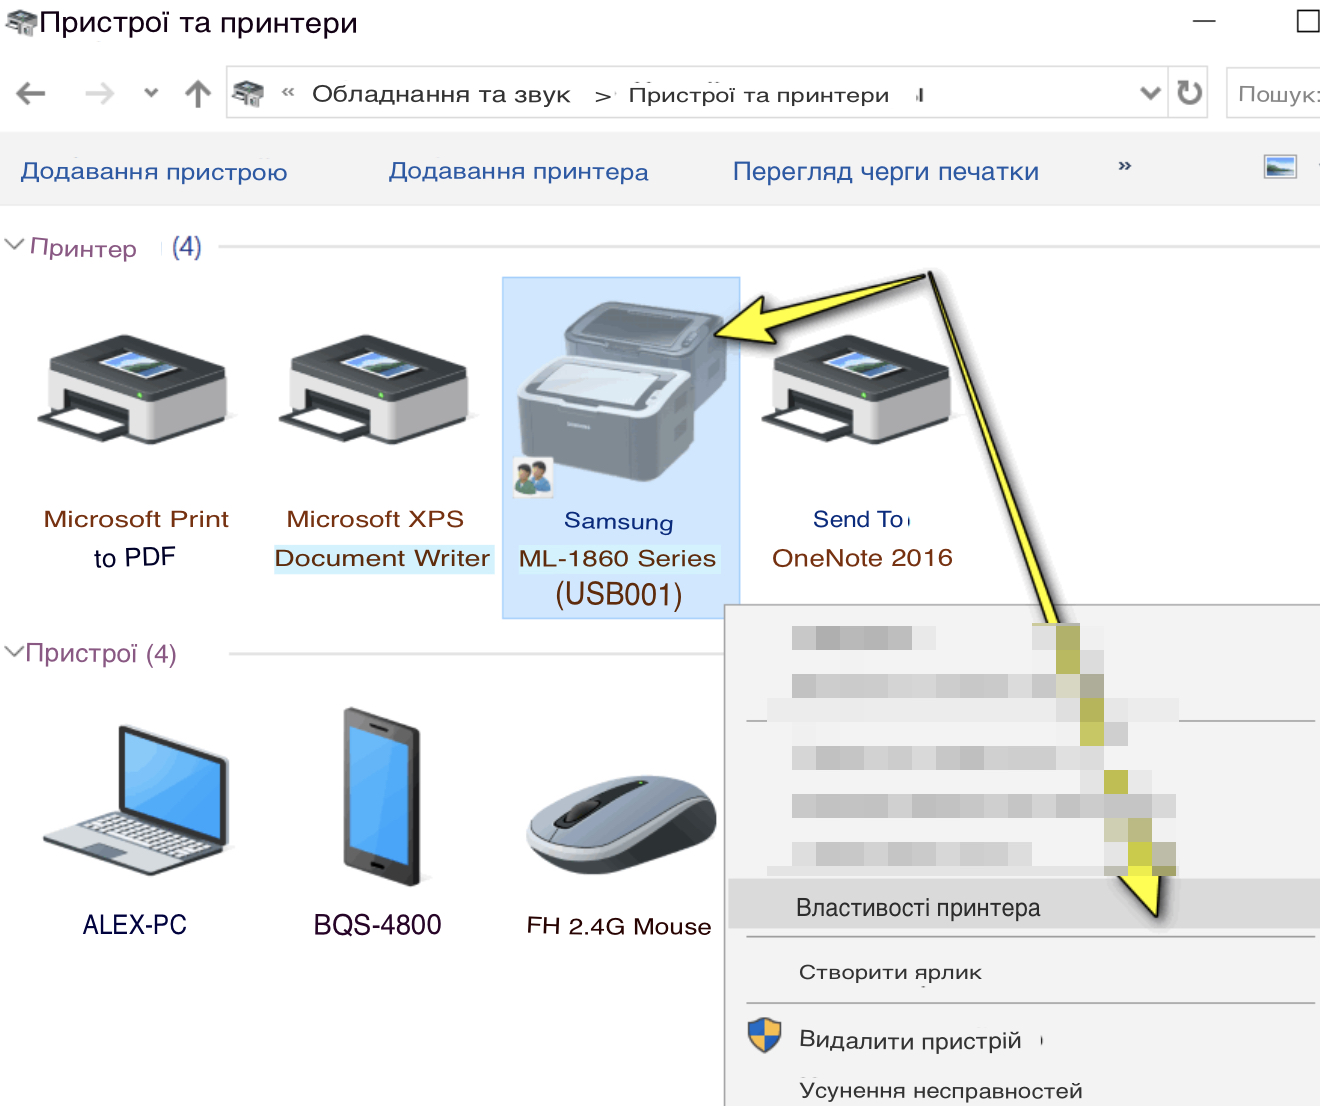
Task: Show hidden toolbar commands with the chevron
Action: tap(1125, 166)
